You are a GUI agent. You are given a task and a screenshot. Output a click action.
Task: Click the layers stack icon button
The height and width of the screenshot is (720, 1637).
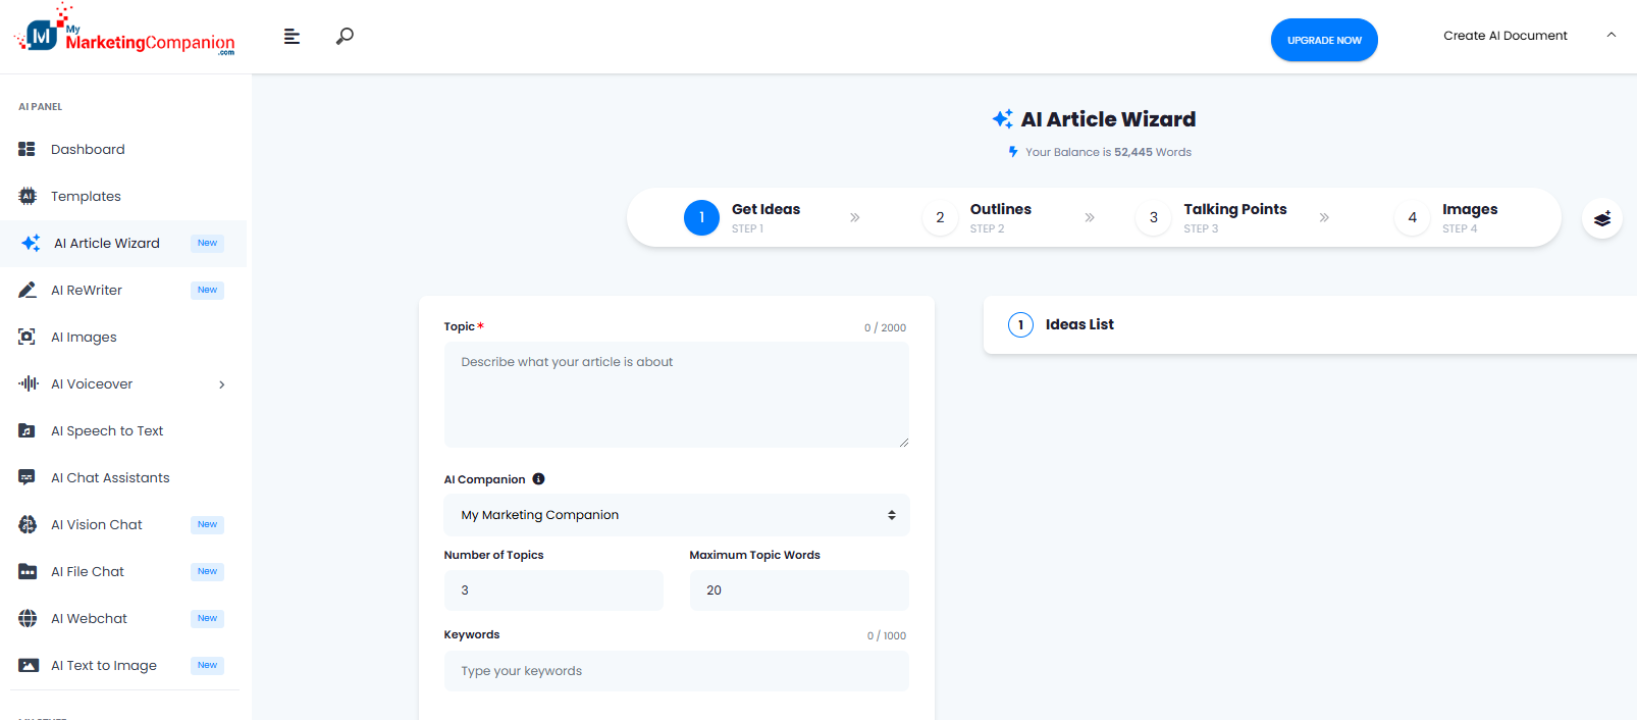(x=1601, y=218)
